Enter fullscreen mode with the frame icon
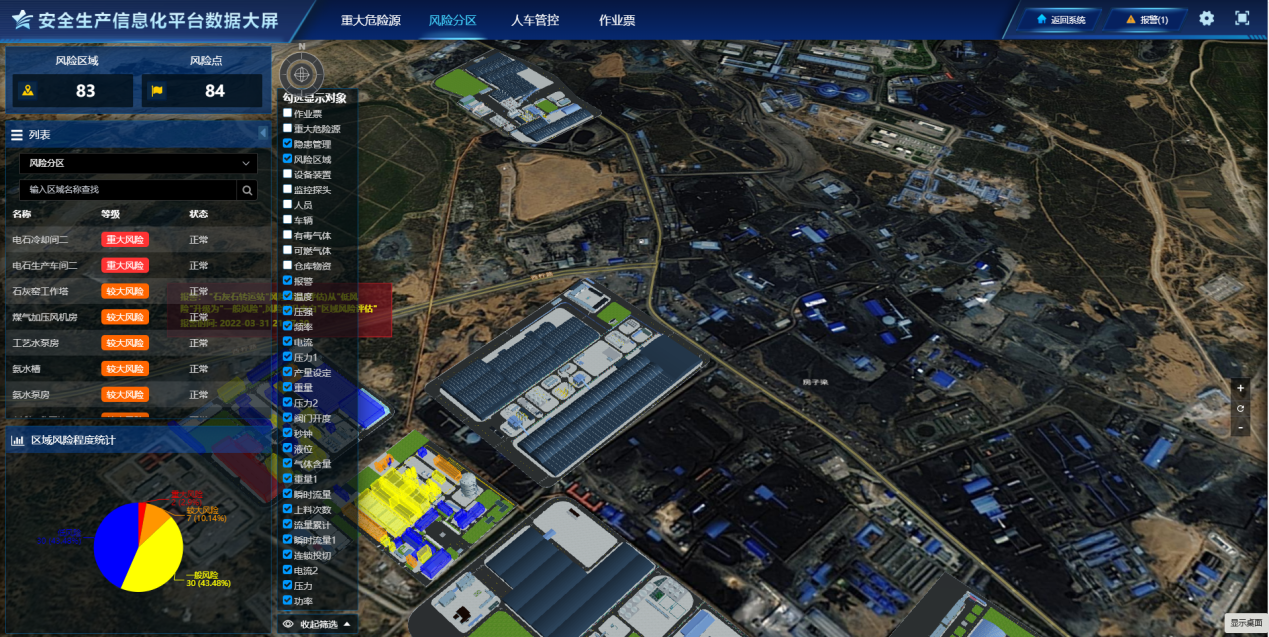The width and height of the screenshot is (1269, 637). pyautogui.click(x=1242, y=19)
